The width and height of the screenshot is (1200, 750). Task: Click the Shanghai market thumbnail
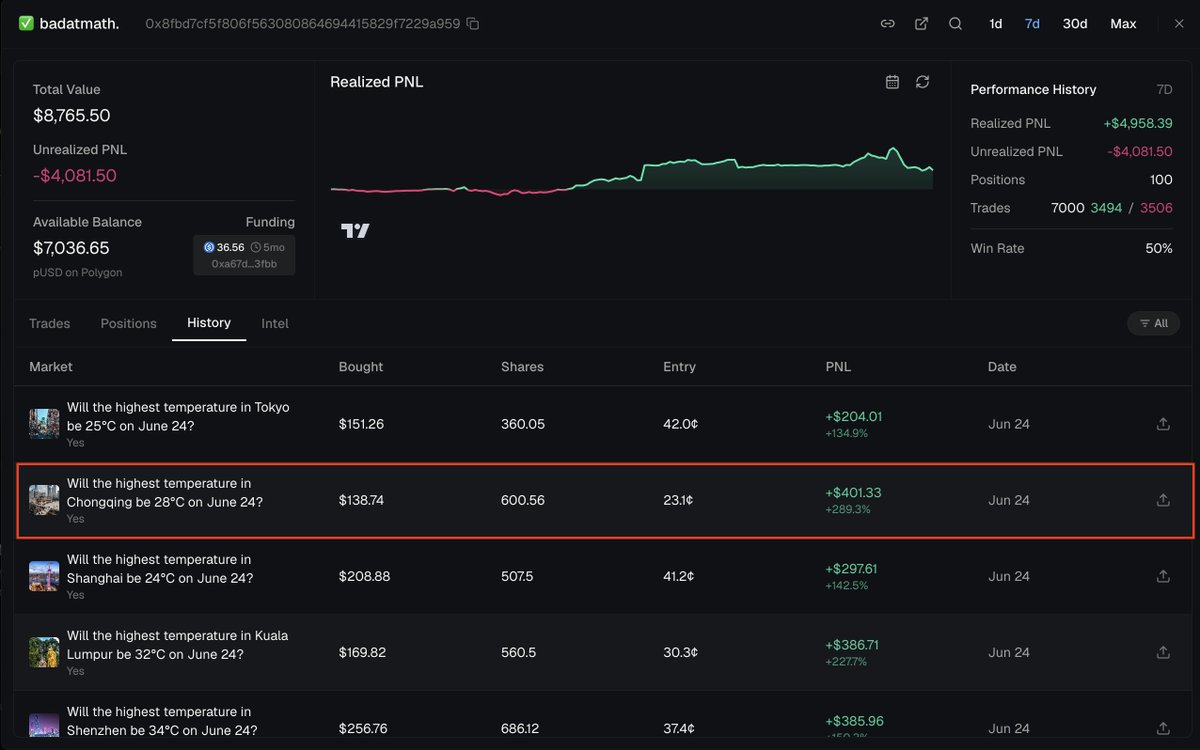click(44, 576)
